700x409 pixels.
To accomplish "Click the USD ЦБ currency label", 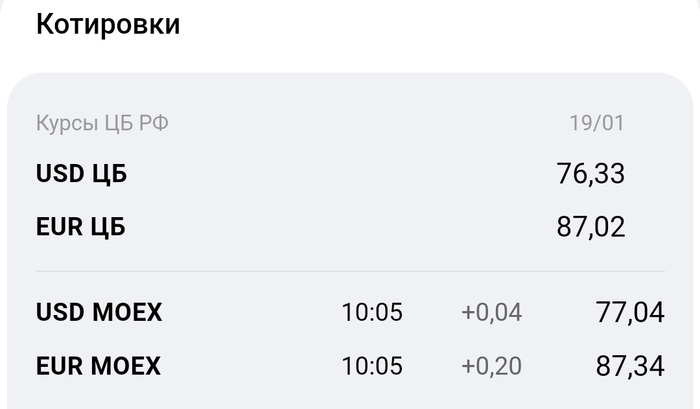I will point(82,173).
